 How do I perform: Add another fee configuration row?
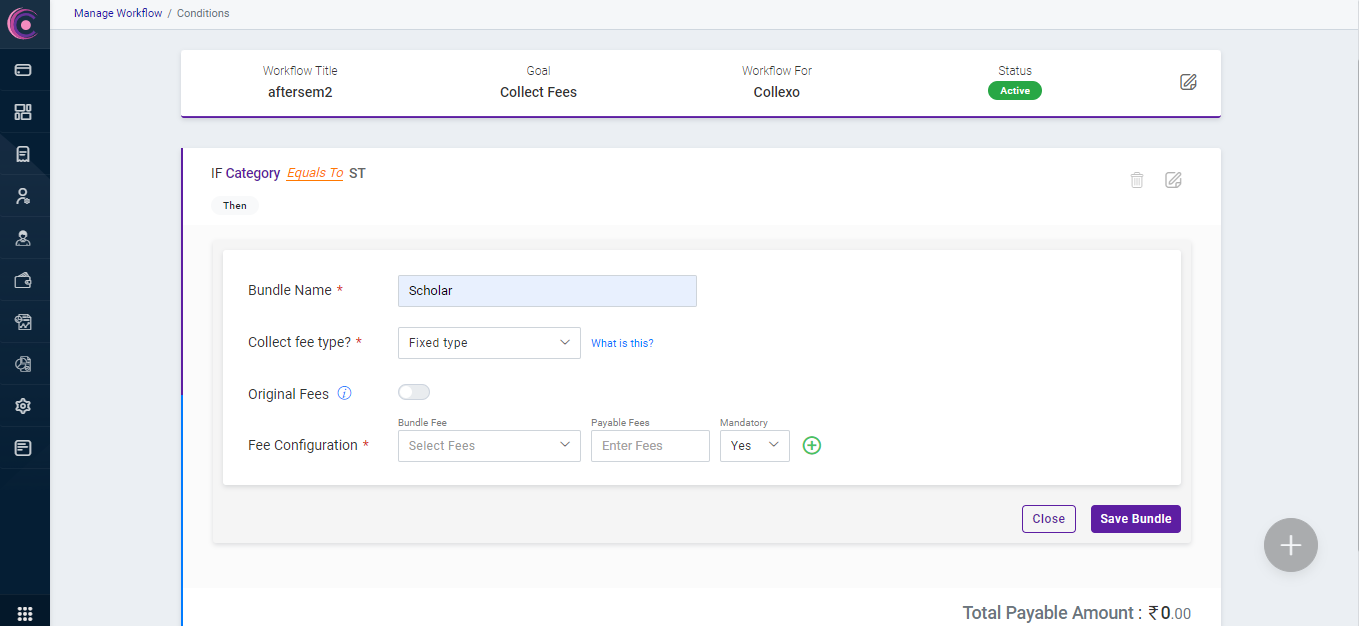click(x=812, y=446)
